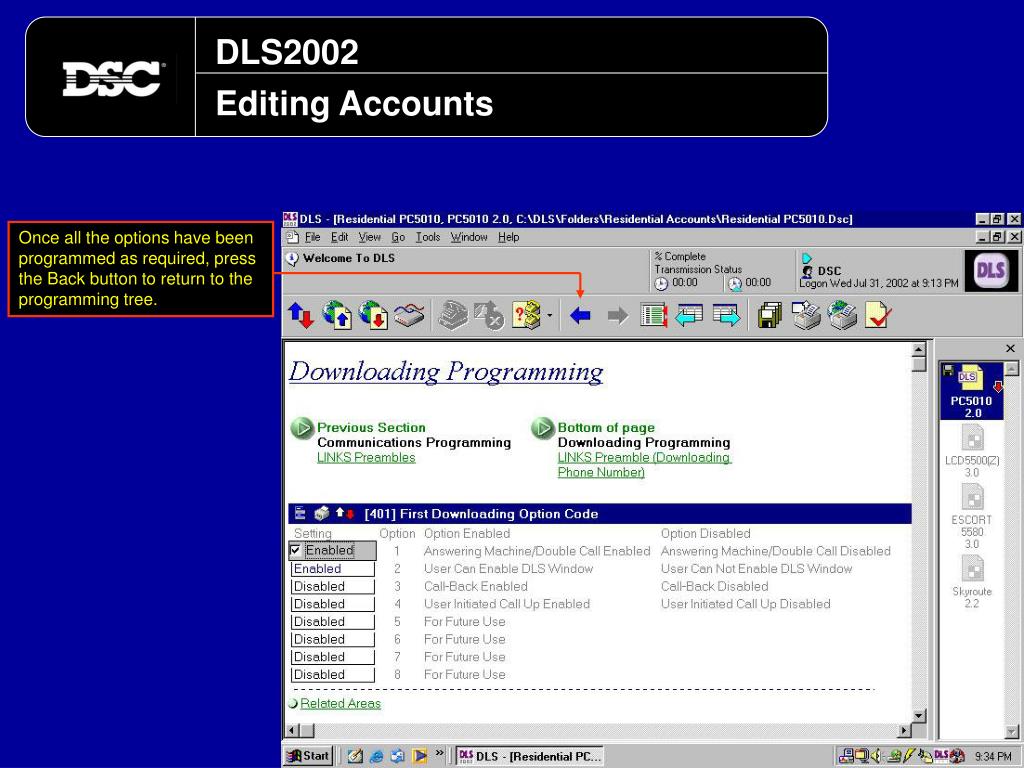Click the globe with blue upload arrow icon
Image resolution: width=1024 pixels, height=768 pixels.
tap(337, 315)
